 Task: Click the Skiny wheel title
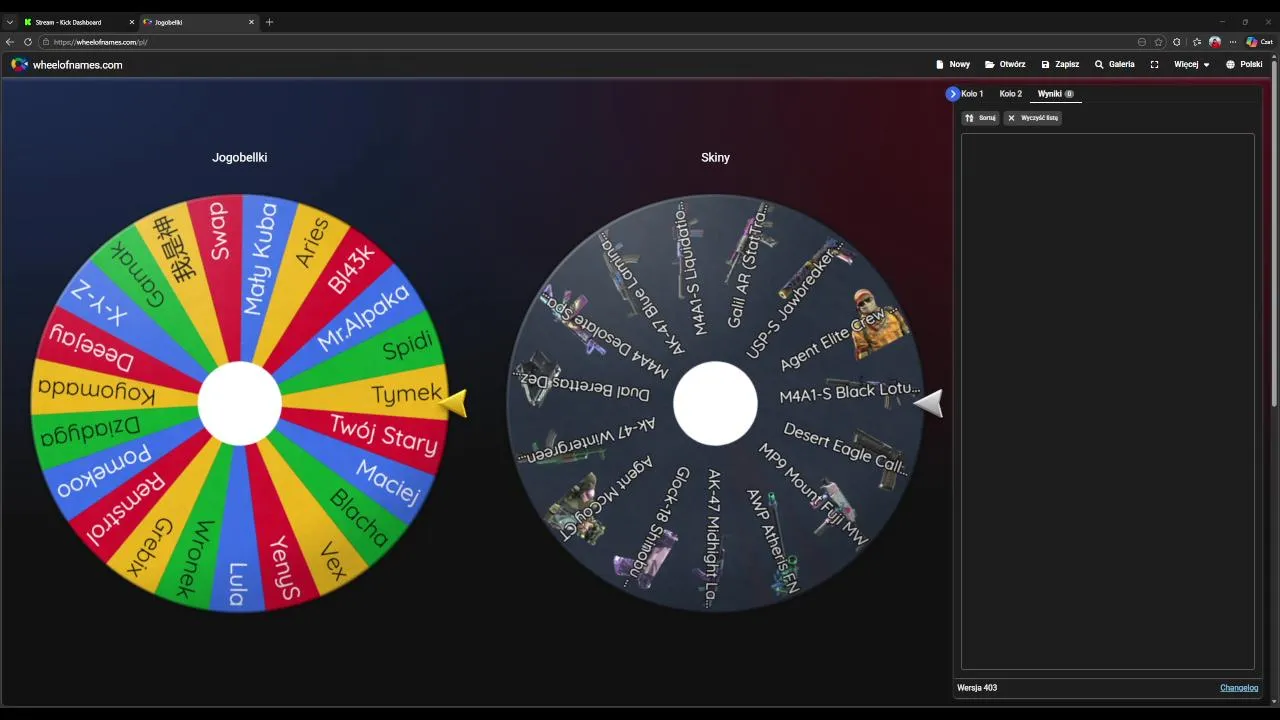tap(715, 157)
